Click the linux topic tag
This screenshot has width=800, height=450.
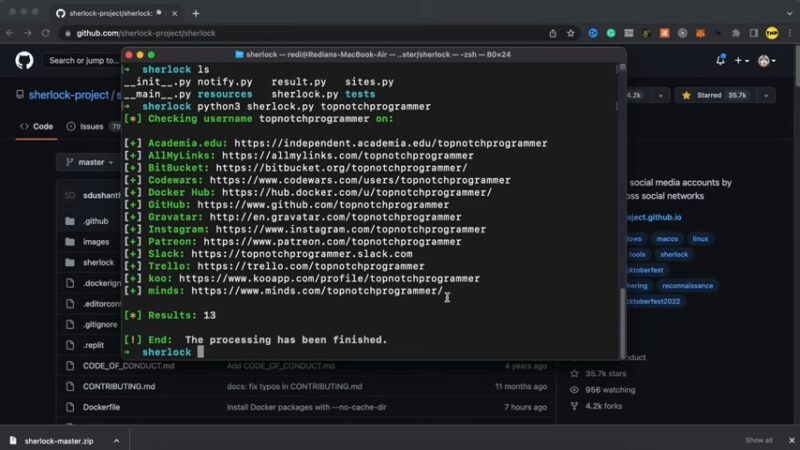(x=700, y=239)
